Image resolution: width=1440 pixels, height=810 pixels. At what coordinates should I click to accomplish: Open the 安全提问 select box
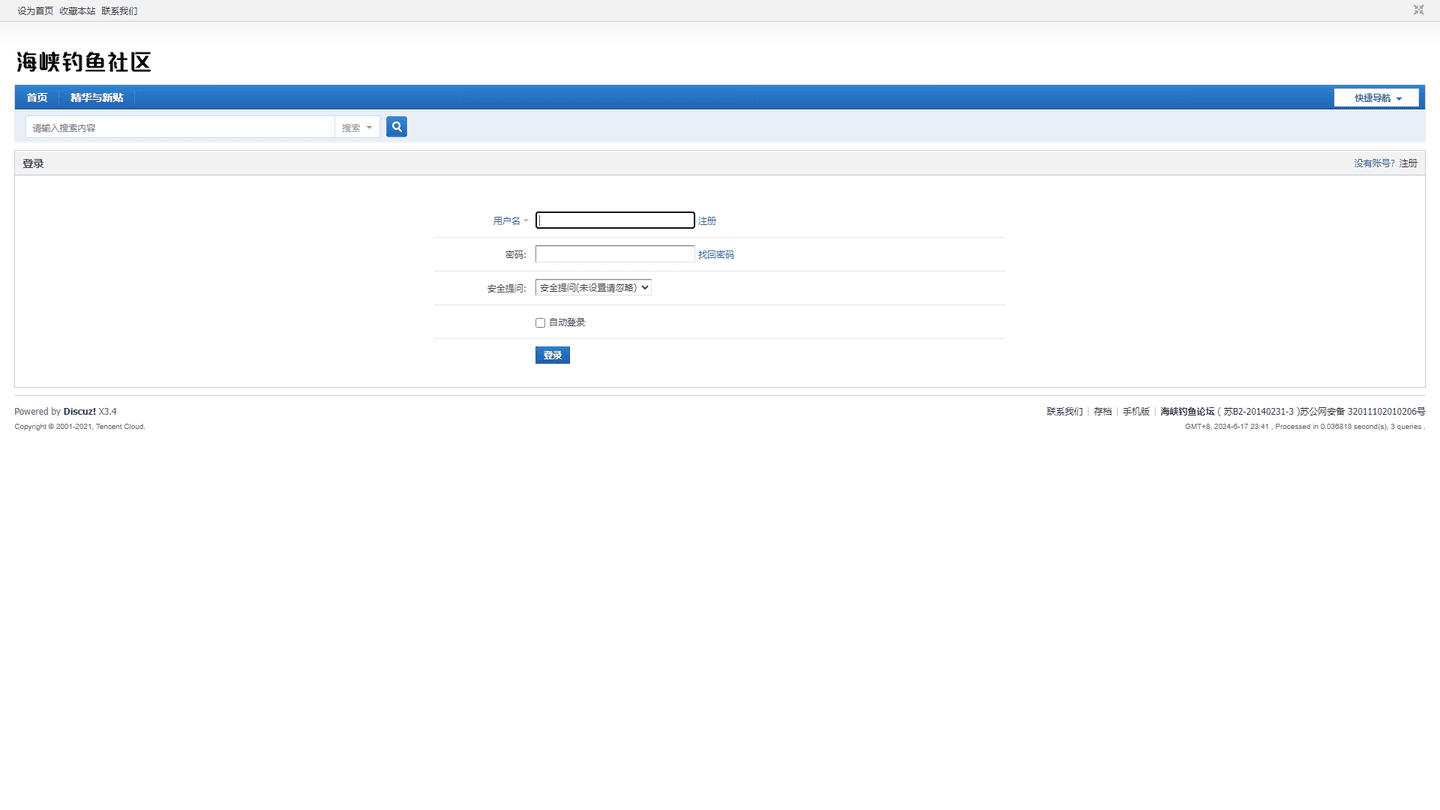[x=593, y=287]
